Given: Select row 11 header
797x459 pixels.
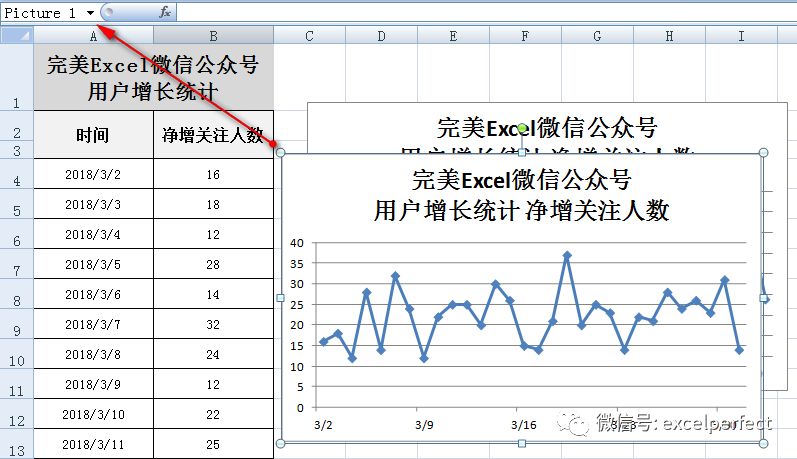Looking at the screenshot, I should [17, 384].
